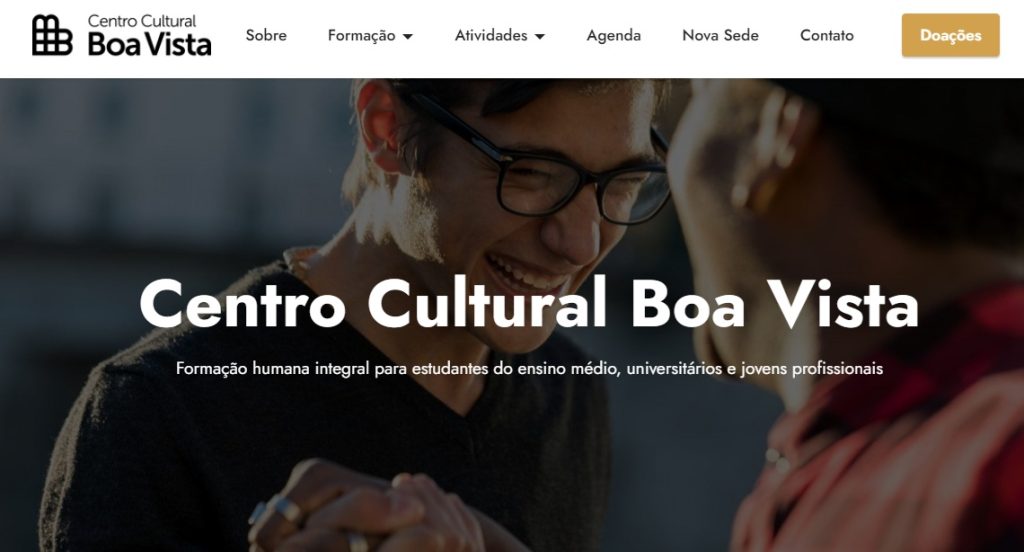Screen dimensions: 1024x552
Task: Click the small "Centro Cultural" logo text
Action: point(142,21)
